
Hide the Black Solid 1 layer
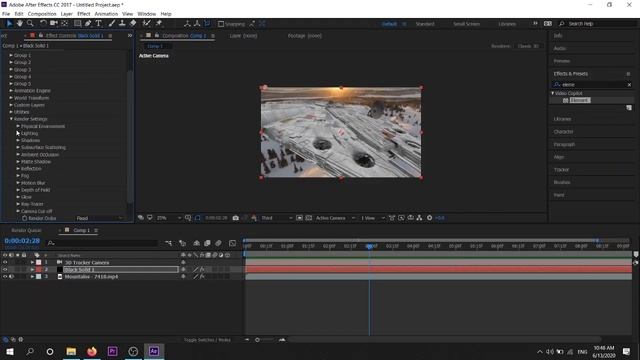click(x=5, y=269)
